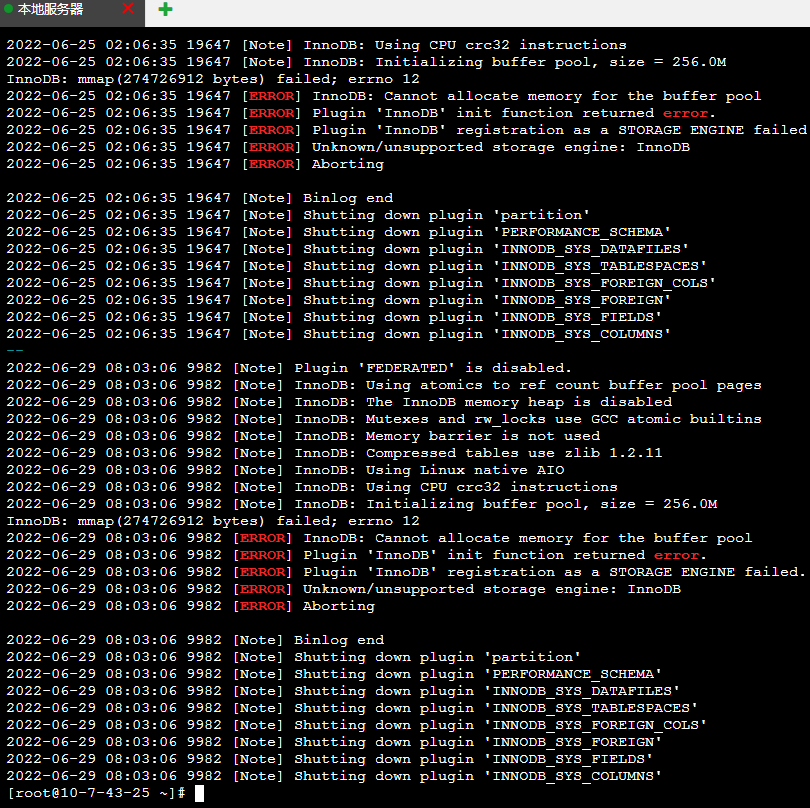The width and height of the screenshot is (810, 808).
Task: Click the 9982 'Aborting' error line
Action: tap(191, 607)
